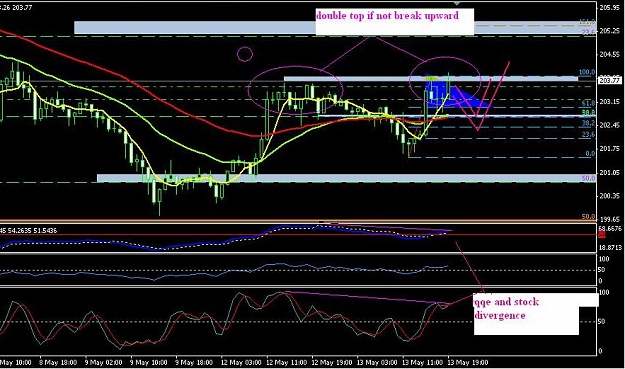Select the "double top if not break upward" text label
Image resolution: width=625 pixels, height=369 pixels.
pyautogui.click(x=387, y=16)
